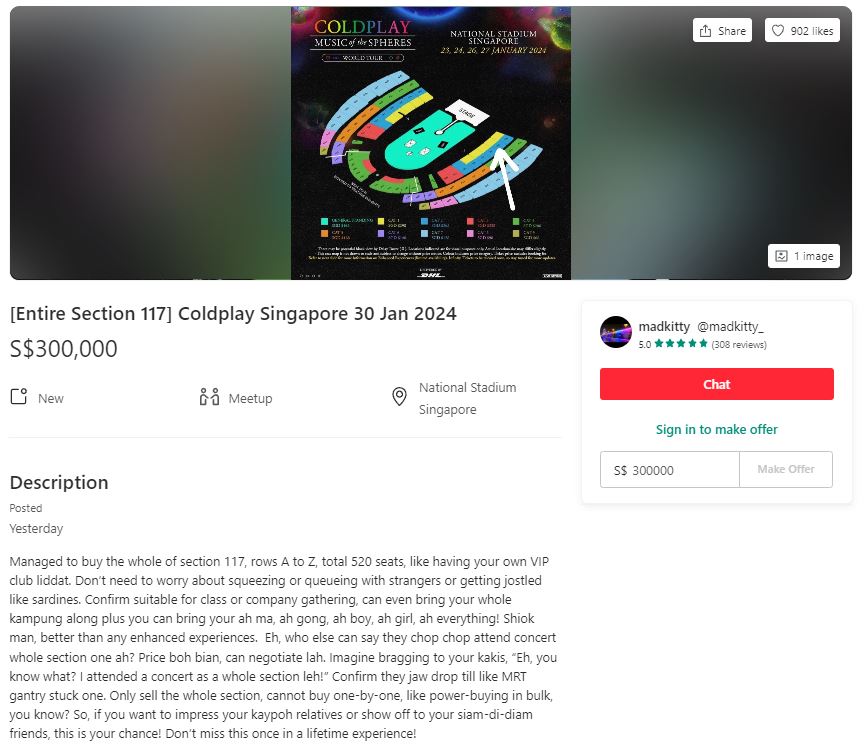View the 308 reviews link

click(x=739, y=344)
